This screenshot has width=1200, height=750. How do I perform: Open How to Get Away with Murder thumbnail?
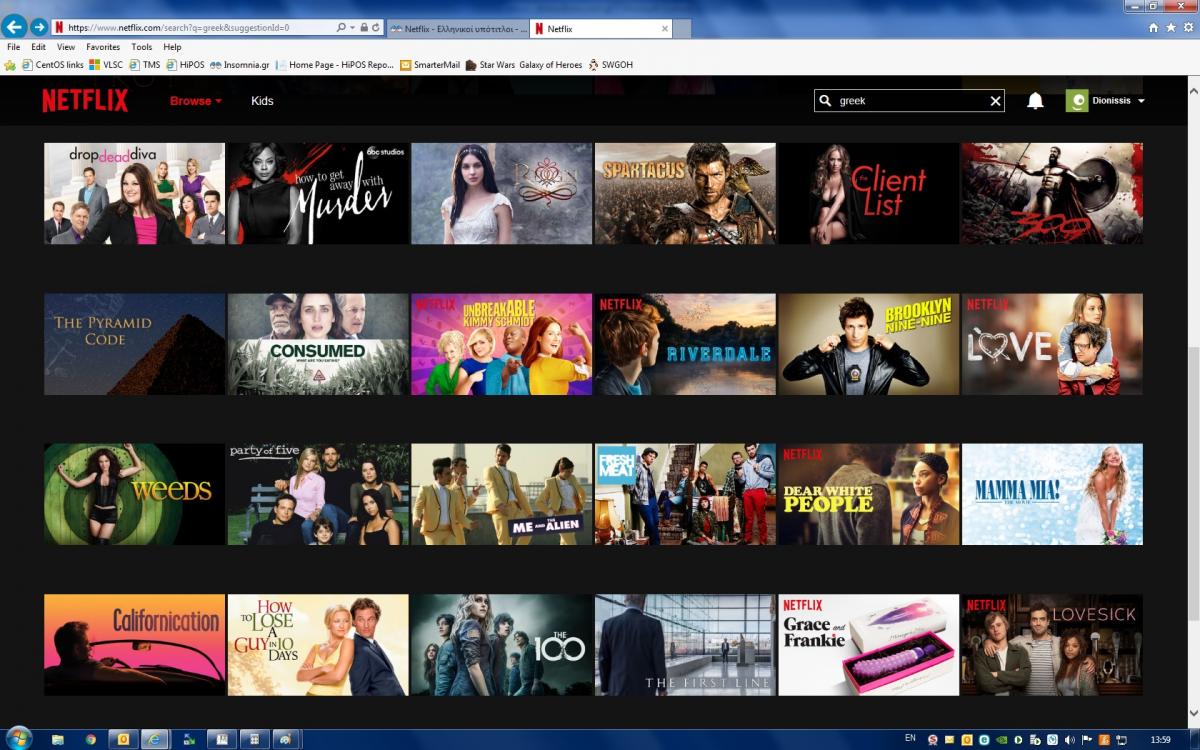click(318, 193)
